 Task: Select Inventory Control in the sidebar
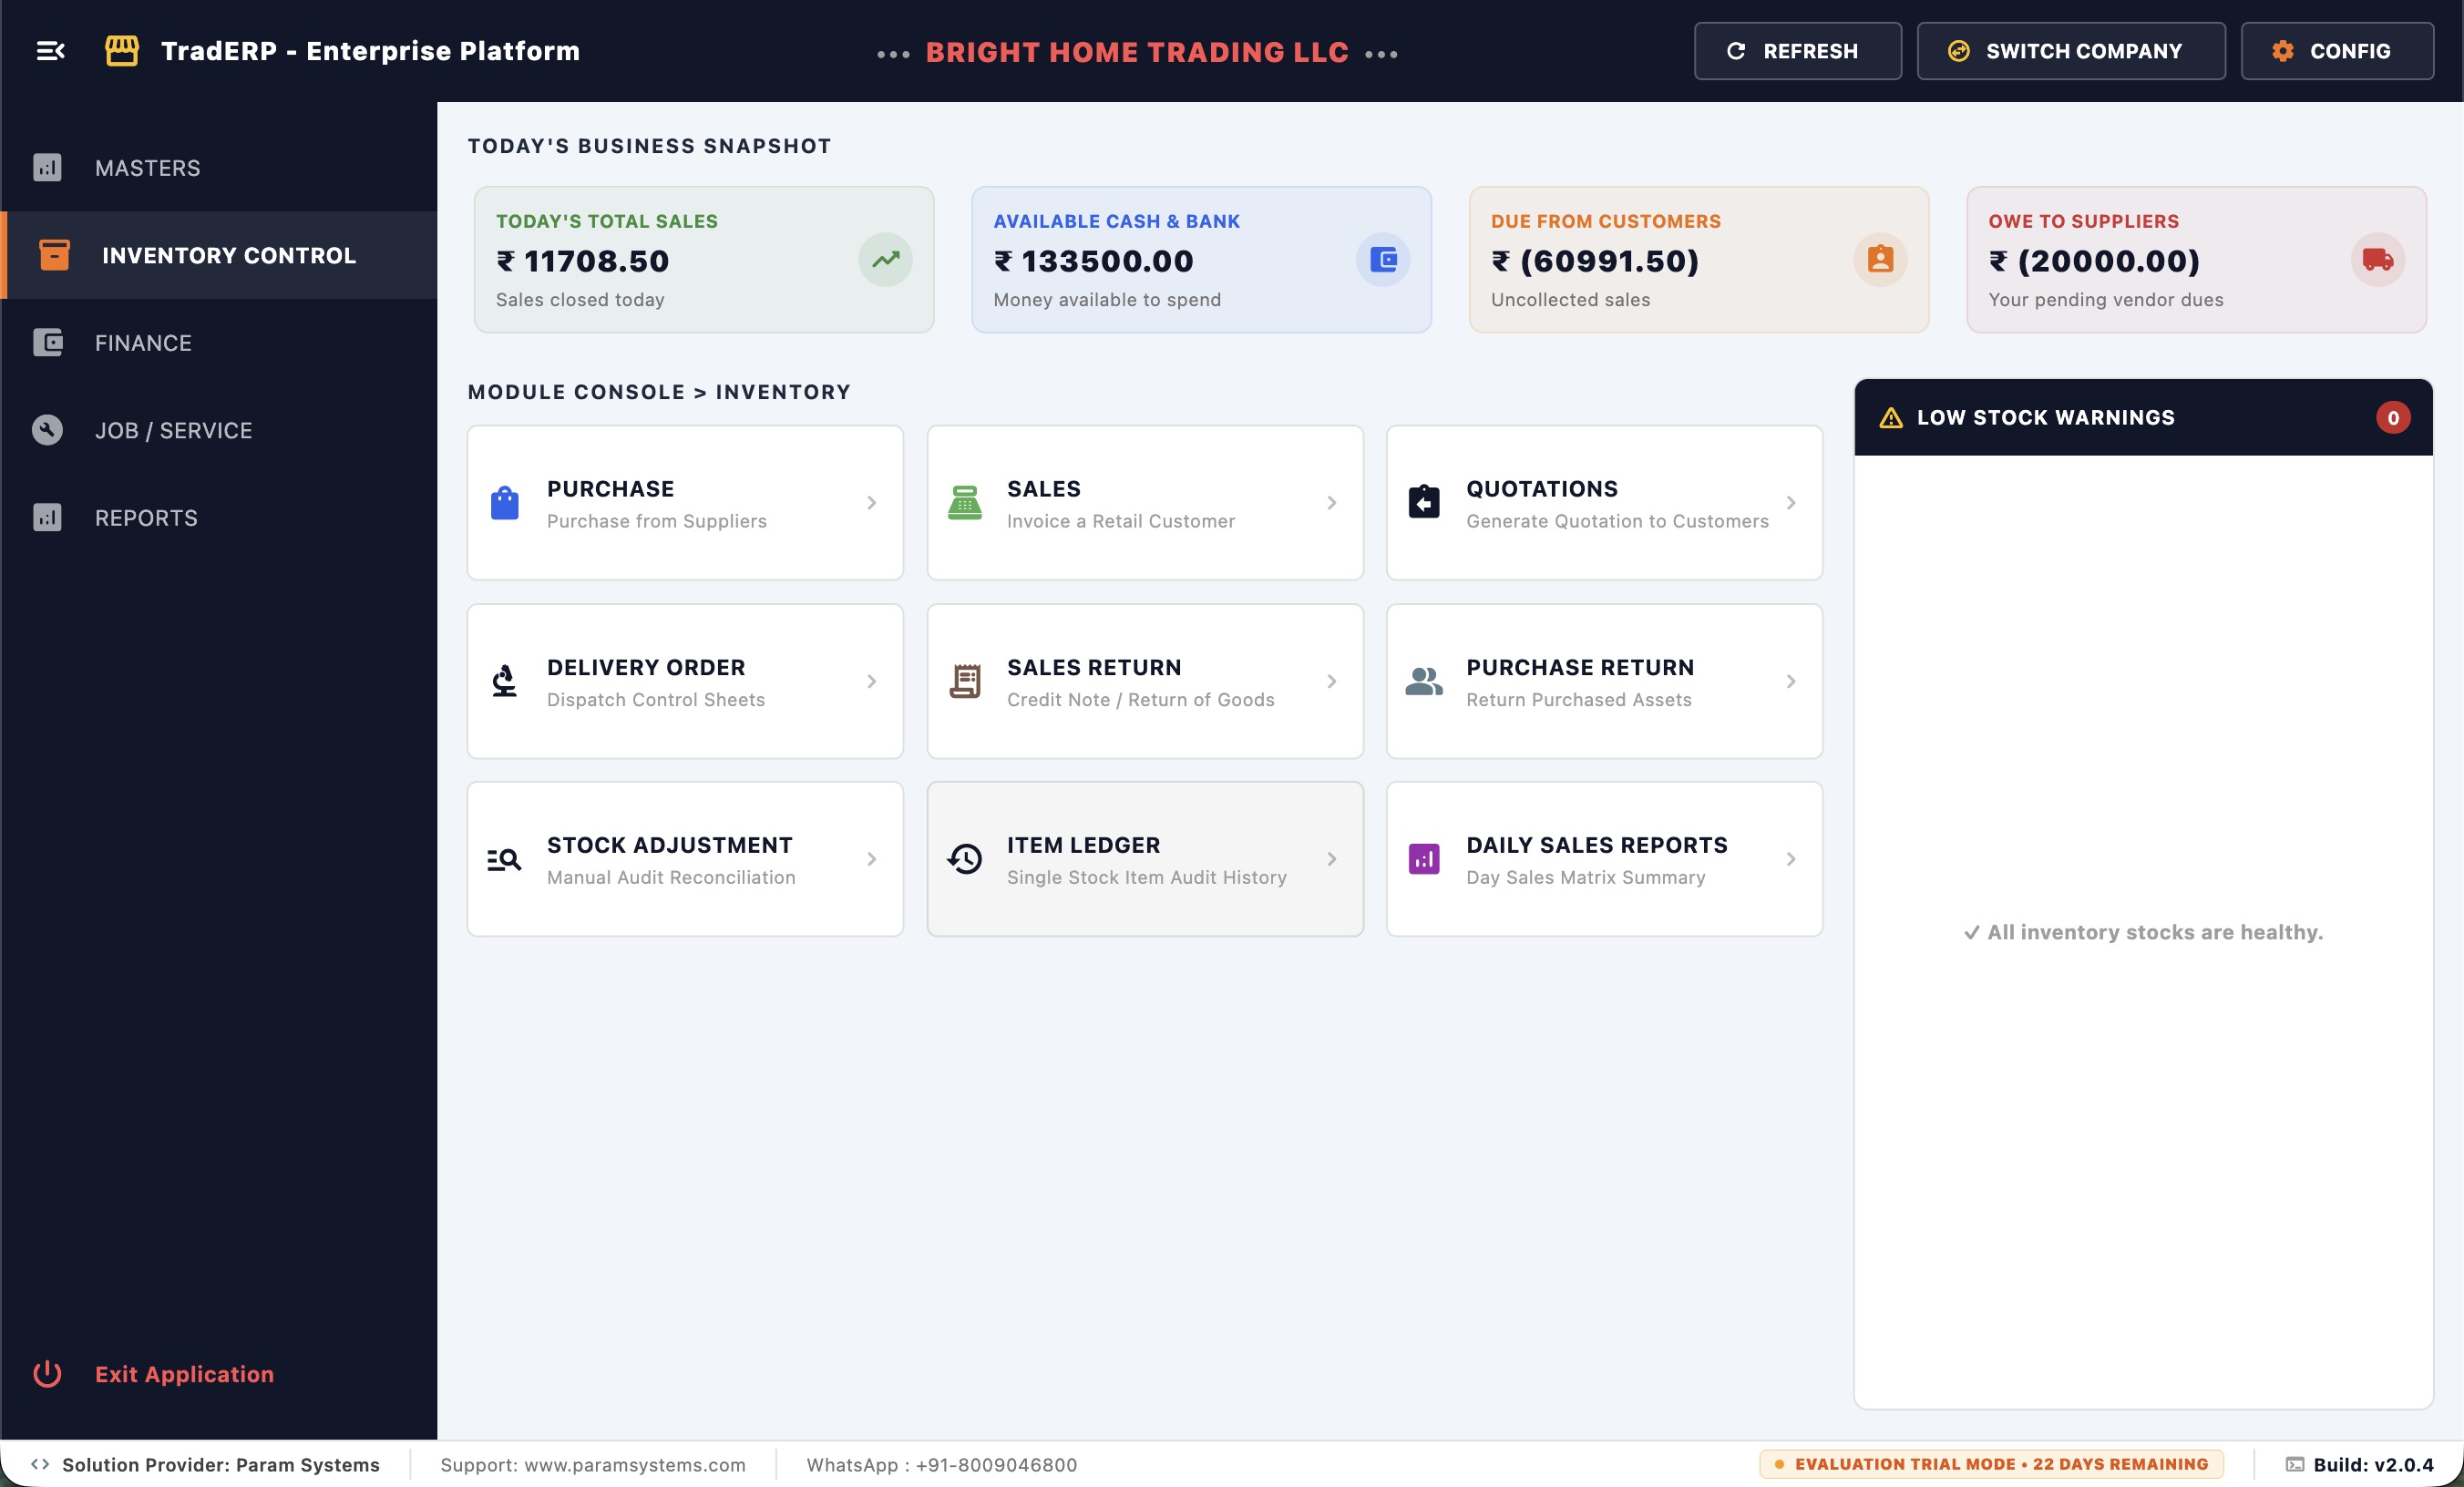219,255
